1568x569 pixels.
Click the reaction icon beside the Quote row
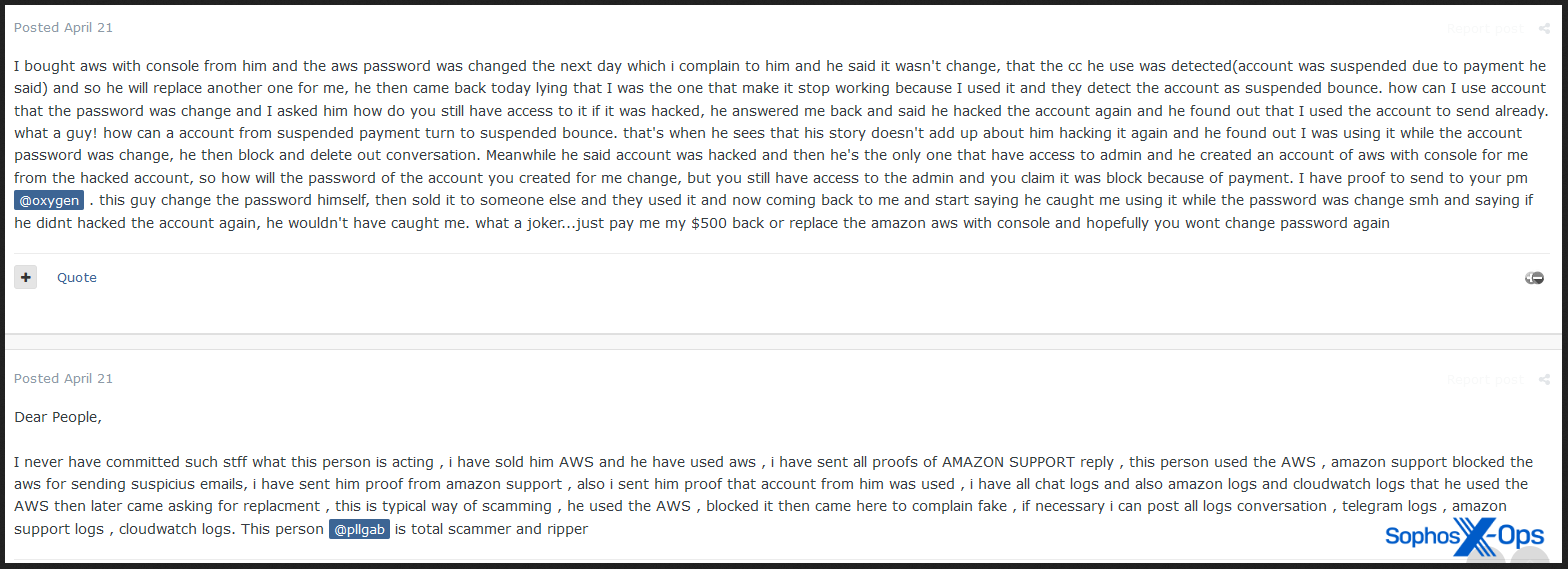[1534, 278]
